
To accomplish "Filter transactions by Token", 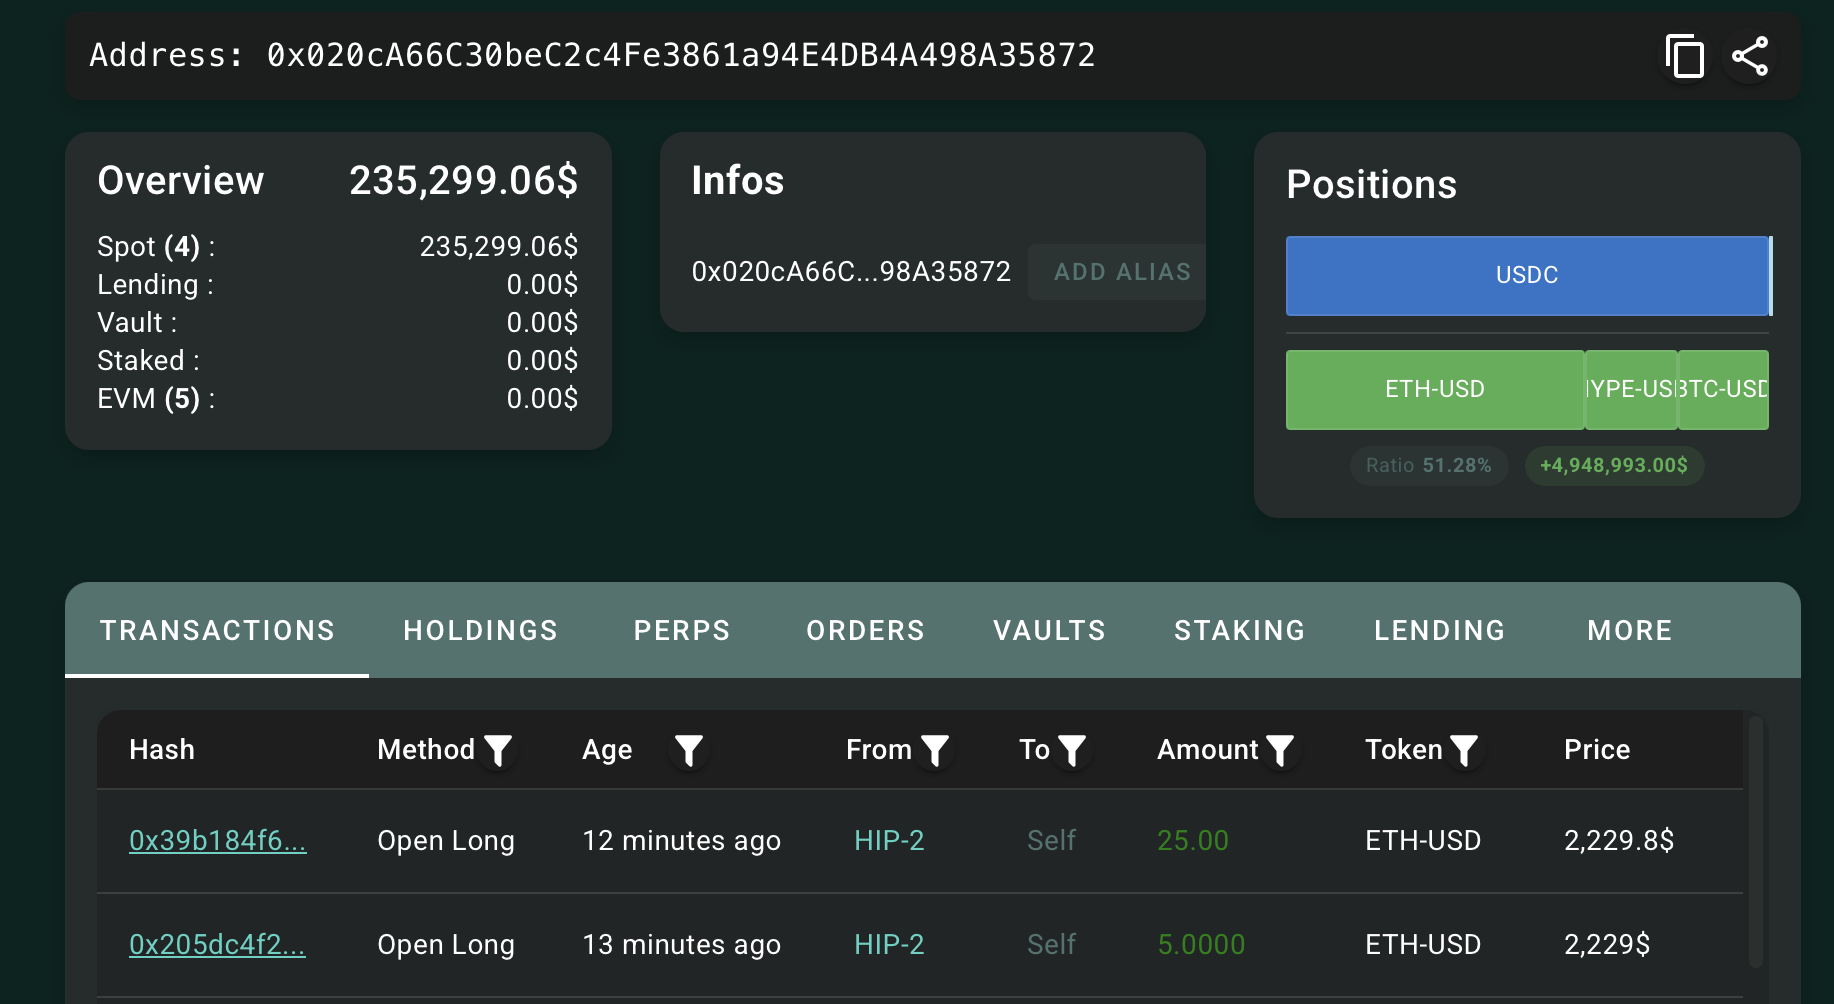I will (1464, 750).
